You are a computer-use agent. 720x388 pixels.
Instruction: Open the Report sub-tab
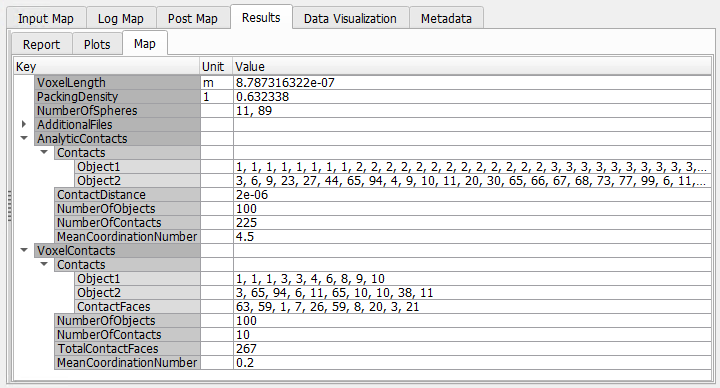point(41,44)
